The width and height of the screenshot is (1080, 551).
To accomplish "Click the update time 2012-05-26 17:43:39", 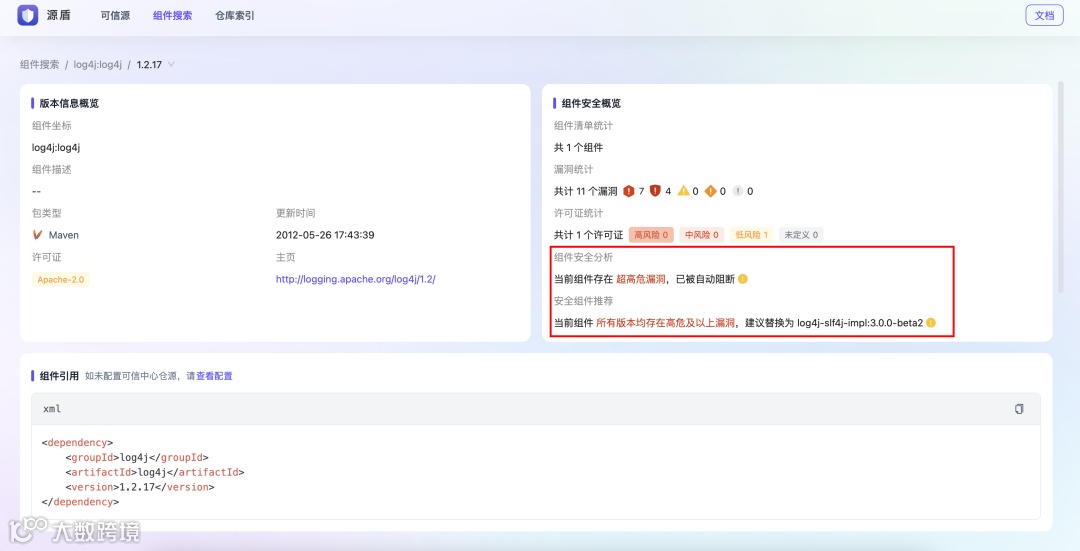I will pyautogui.click(x=325, y=235).
